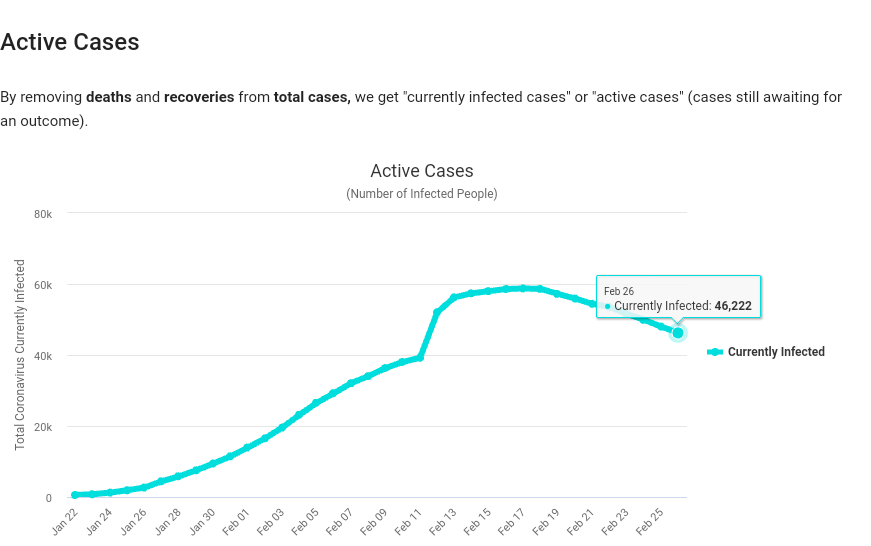Click the 20k y-axis label
Screen dimensions: 871x546
[43, 427]
